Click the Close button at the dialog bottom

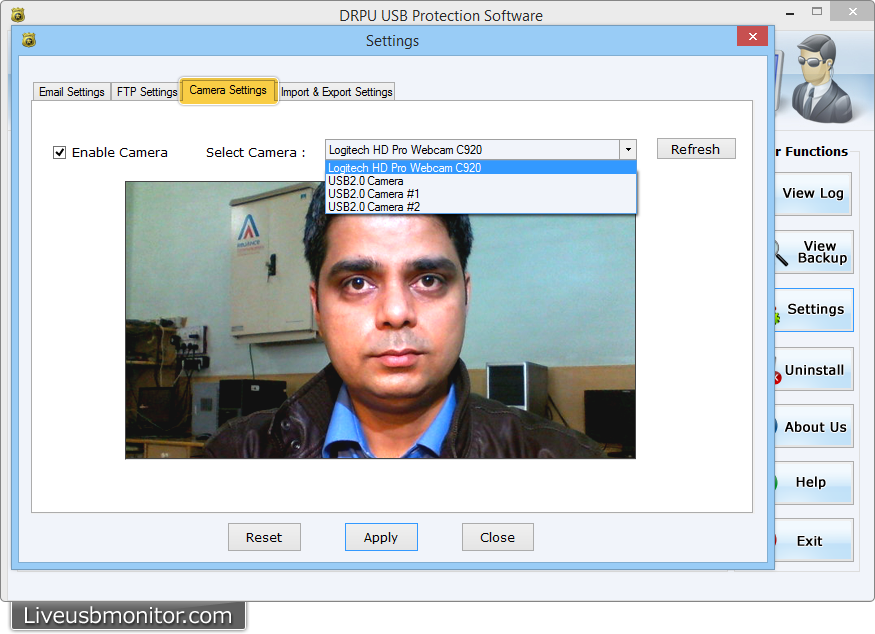[x=498, y=537]
